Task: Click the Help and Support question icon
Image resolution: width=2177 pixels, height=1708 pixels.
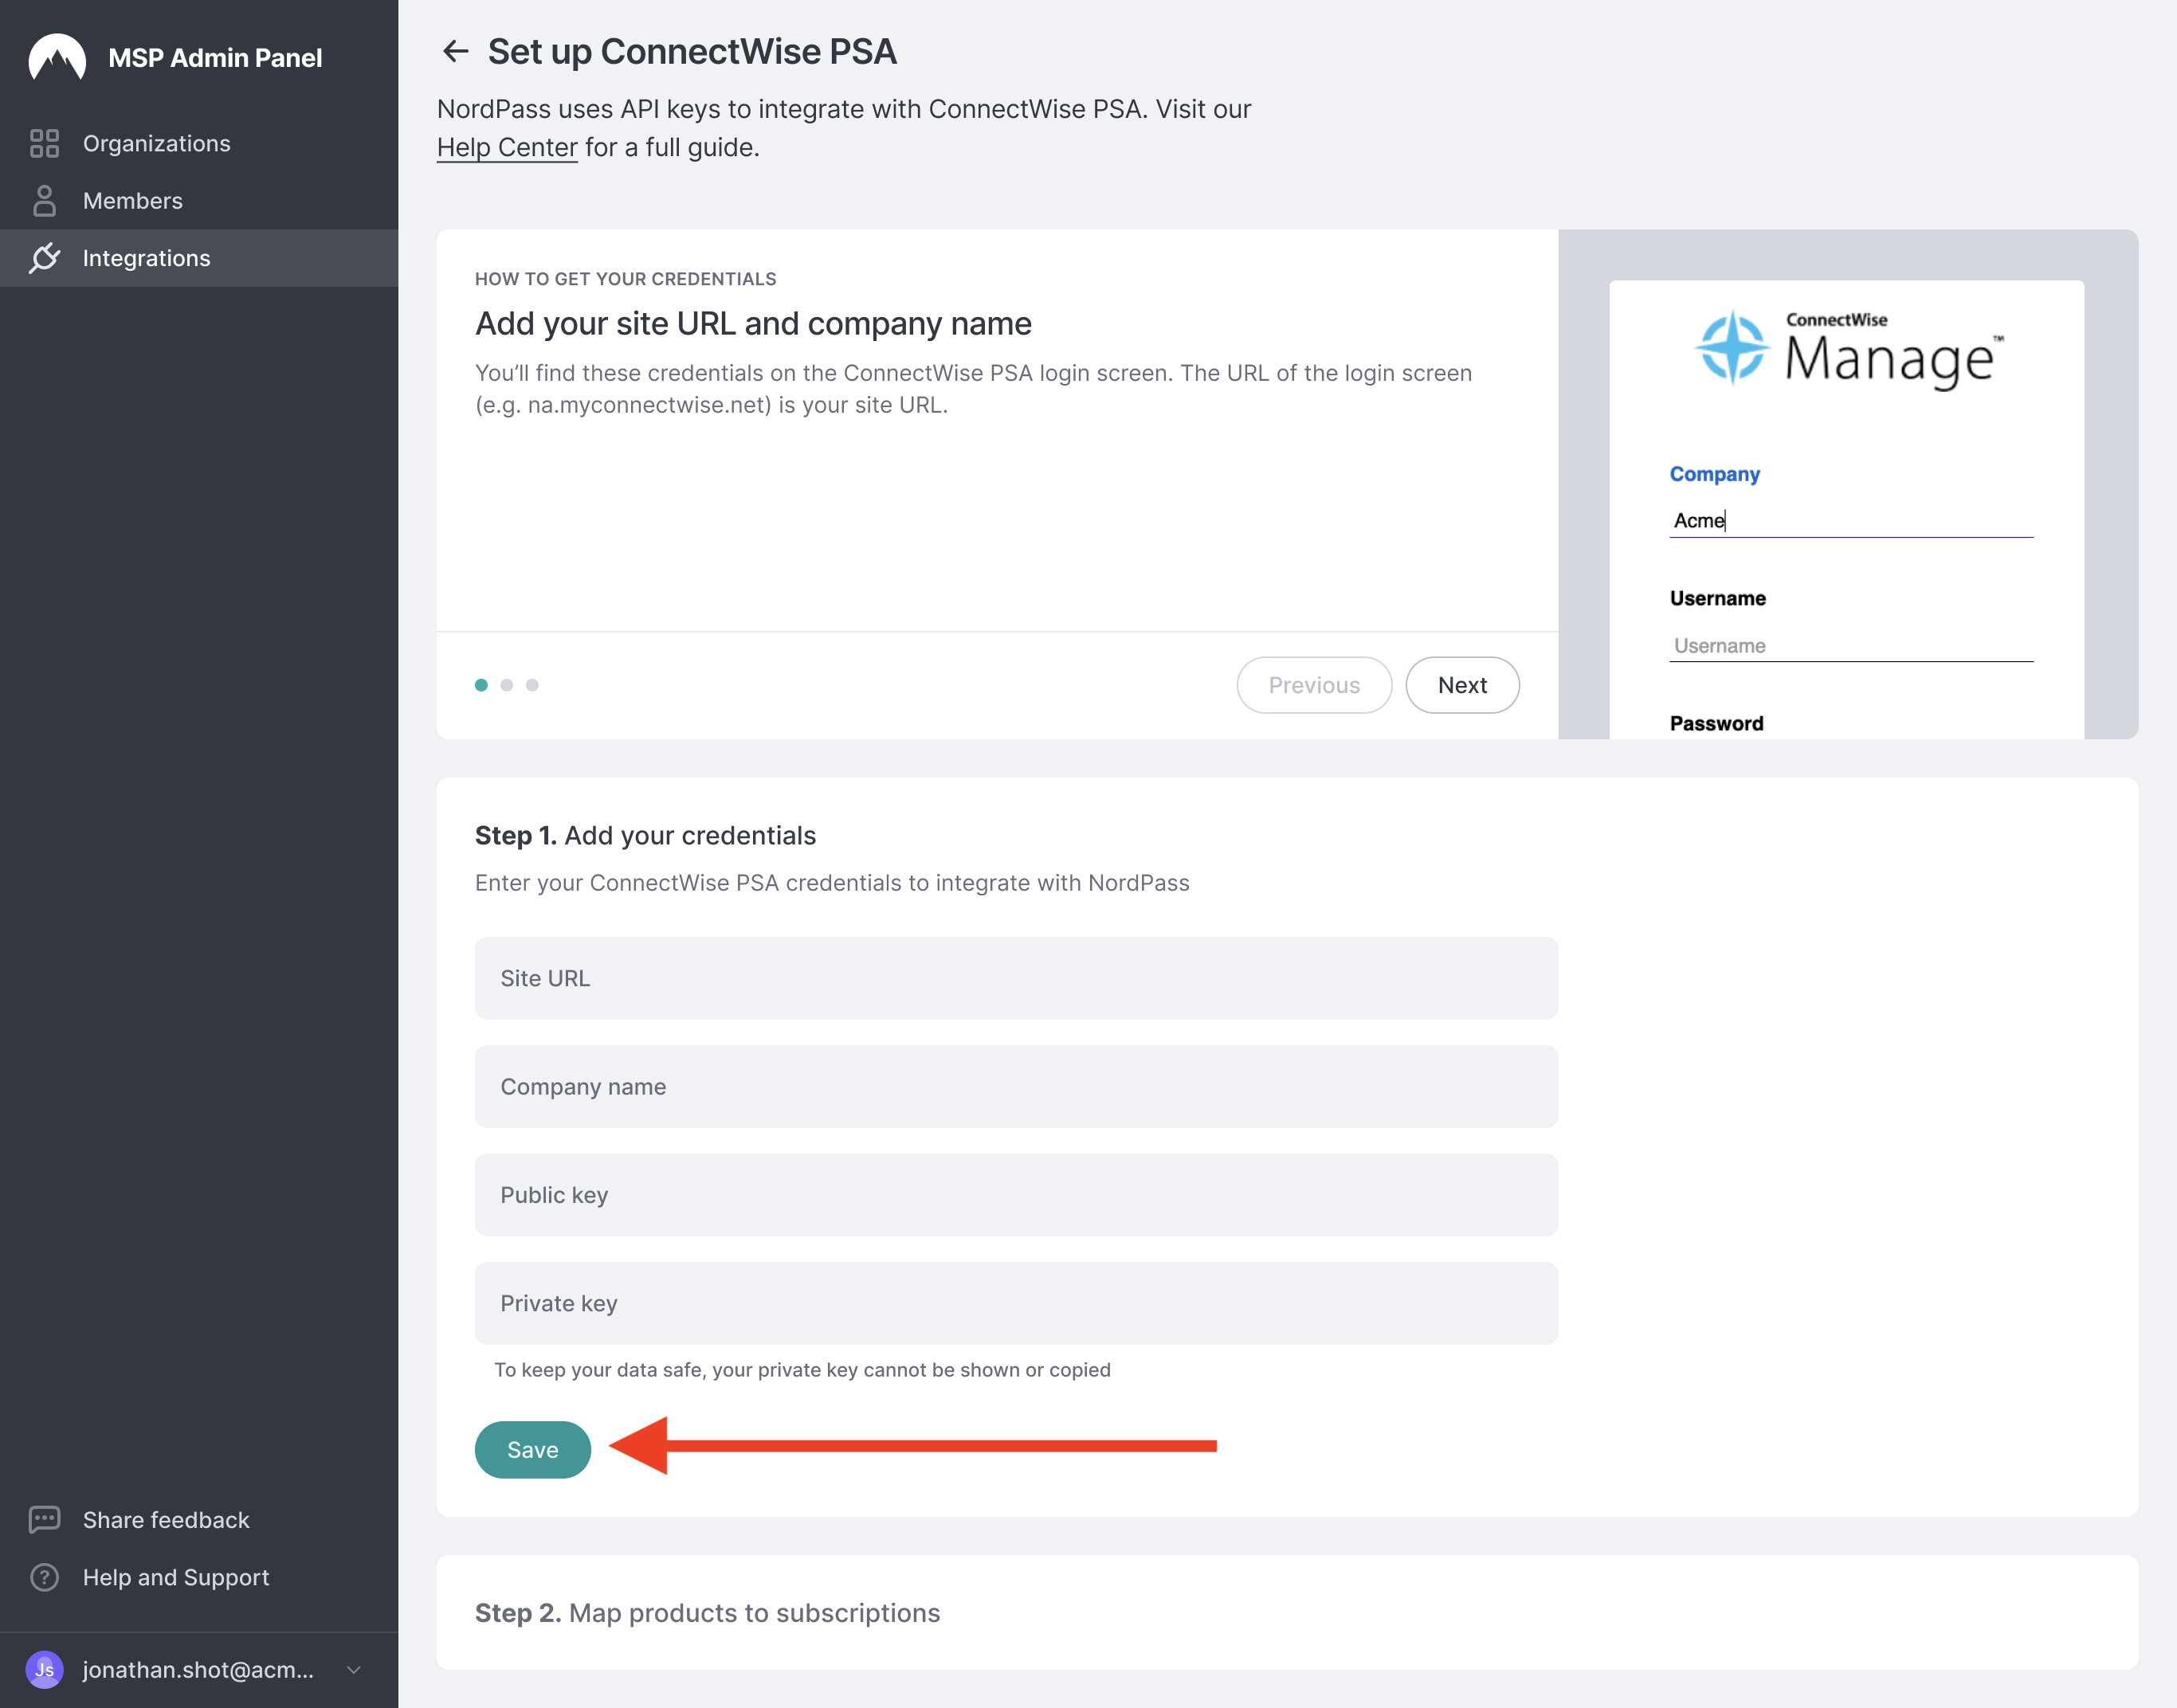Action: [x=44, y=1577]
